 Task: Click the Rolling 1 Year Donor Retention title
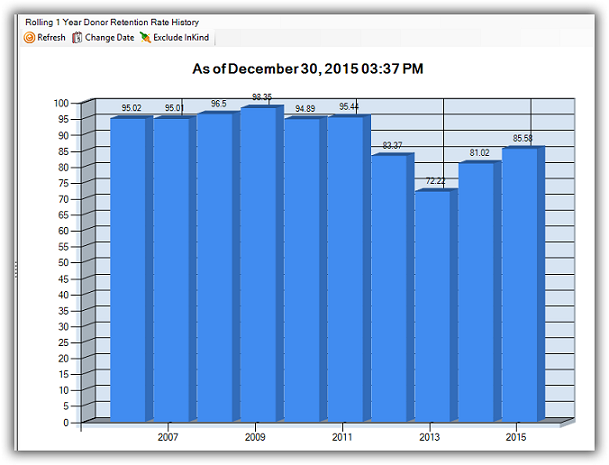[x=112, y=21]
